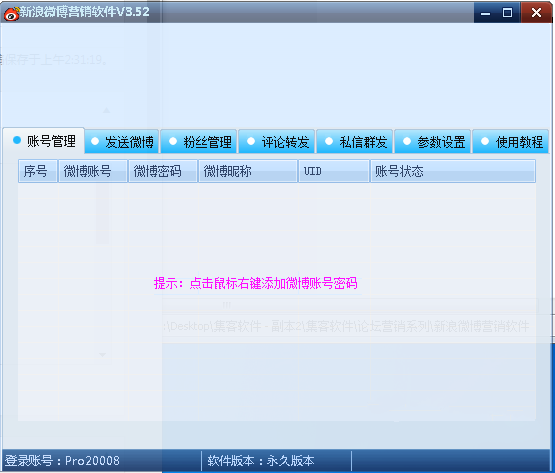The height and width of the screenshot is (473, 555).
Task: Open the 私信群发 tab
Action: pyautogui.click(x=355, y=142)
